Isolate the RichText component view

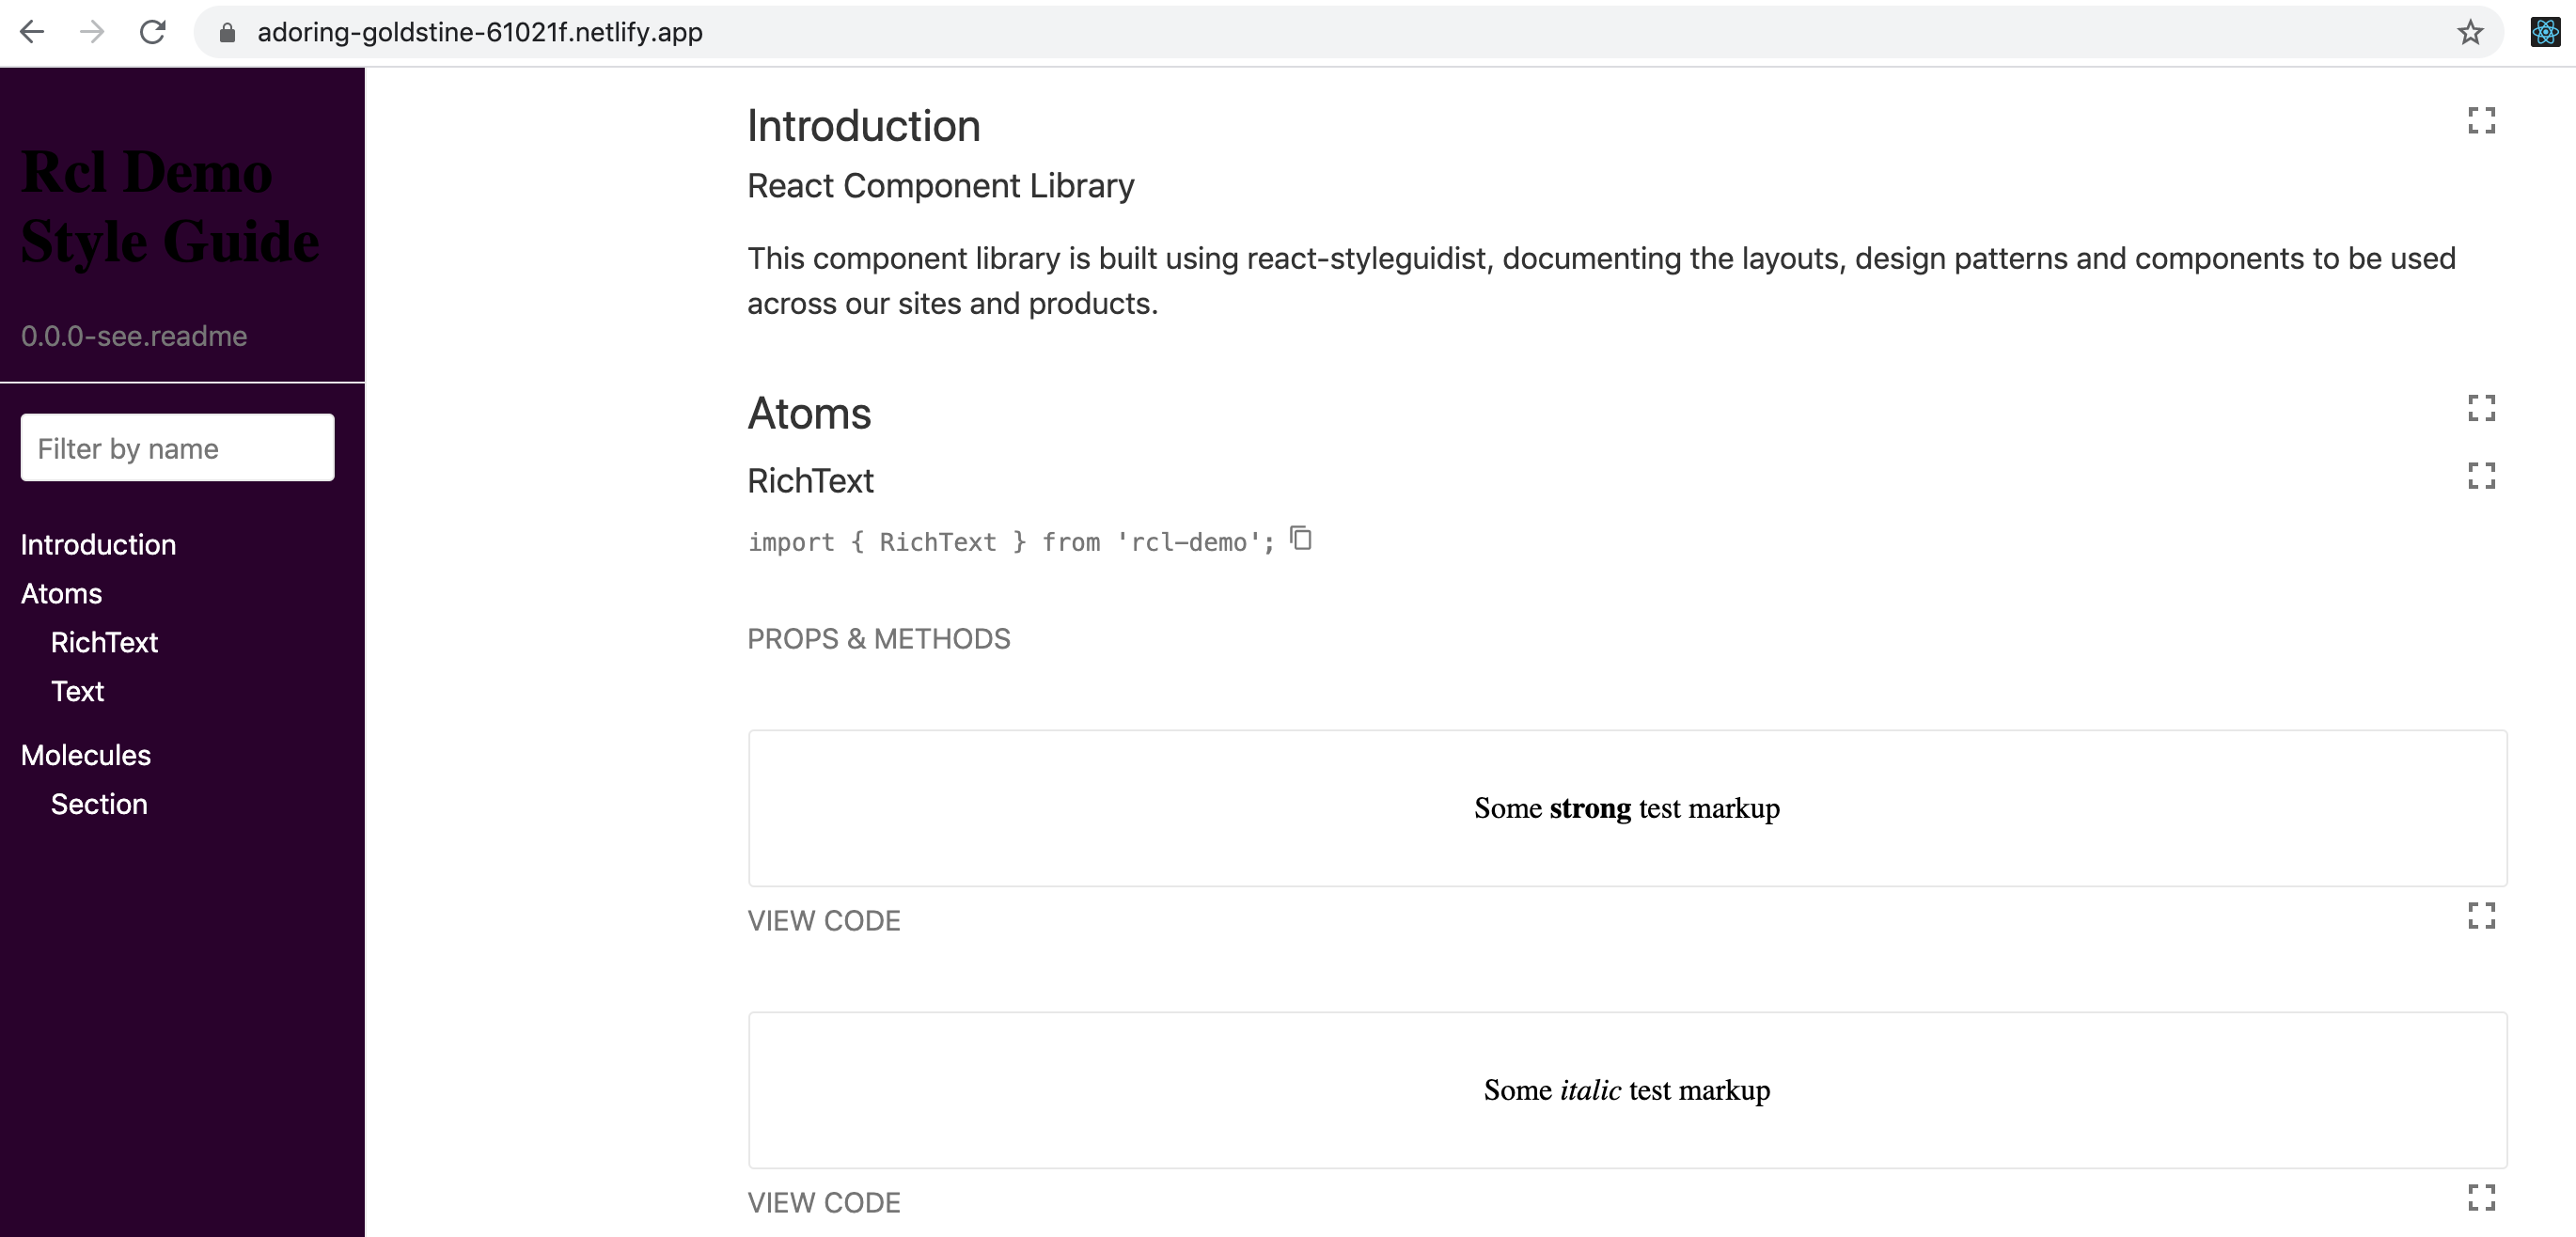2481,476
